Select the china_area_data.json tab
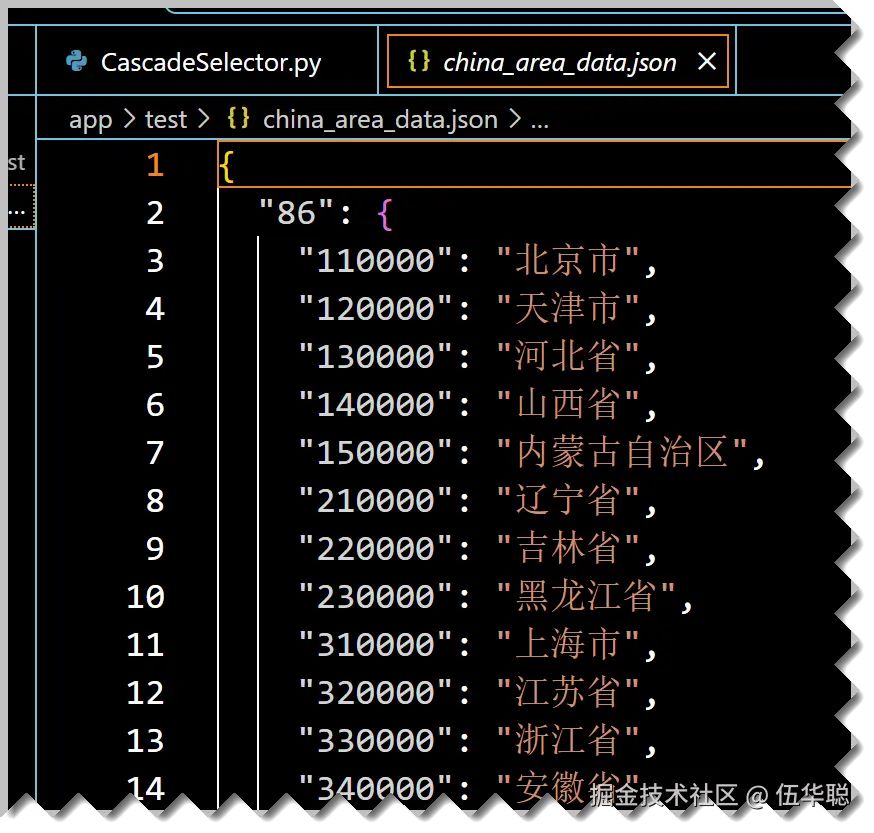This screenshot has width=874, height=833. (557, 61)
